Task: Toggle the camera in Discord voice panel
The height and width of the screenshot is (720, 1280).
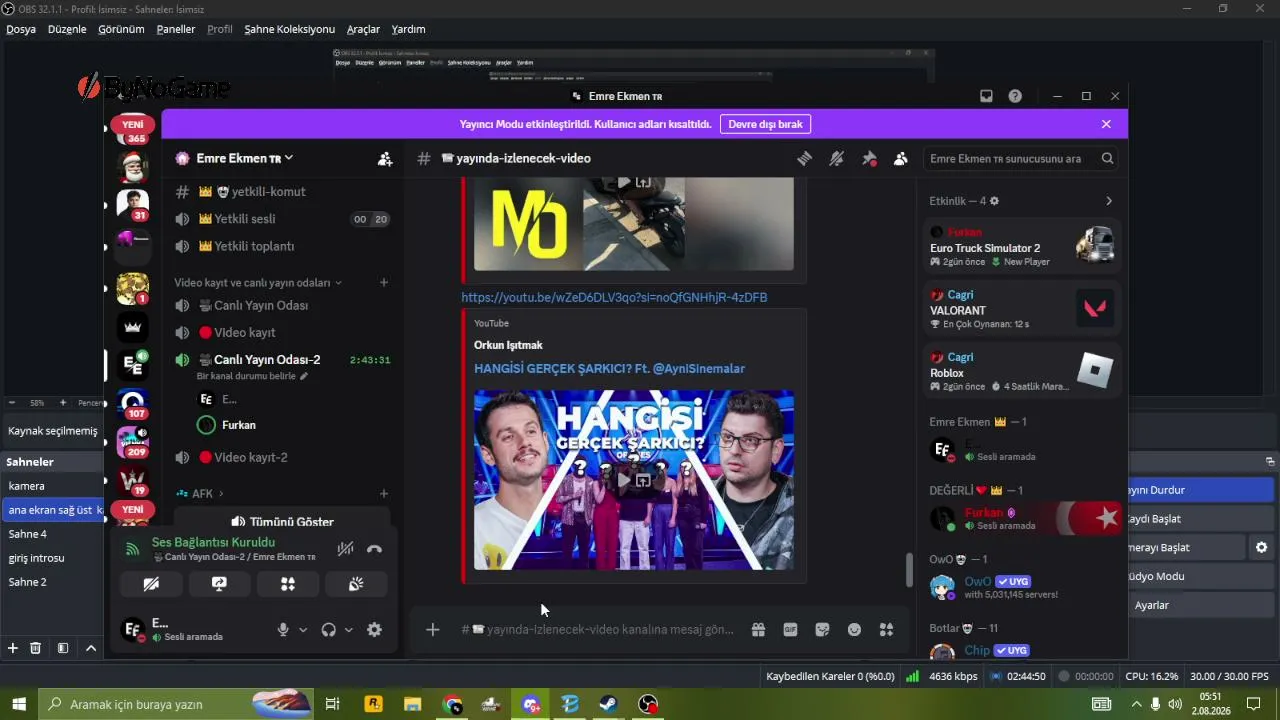Action: (151, 584)
